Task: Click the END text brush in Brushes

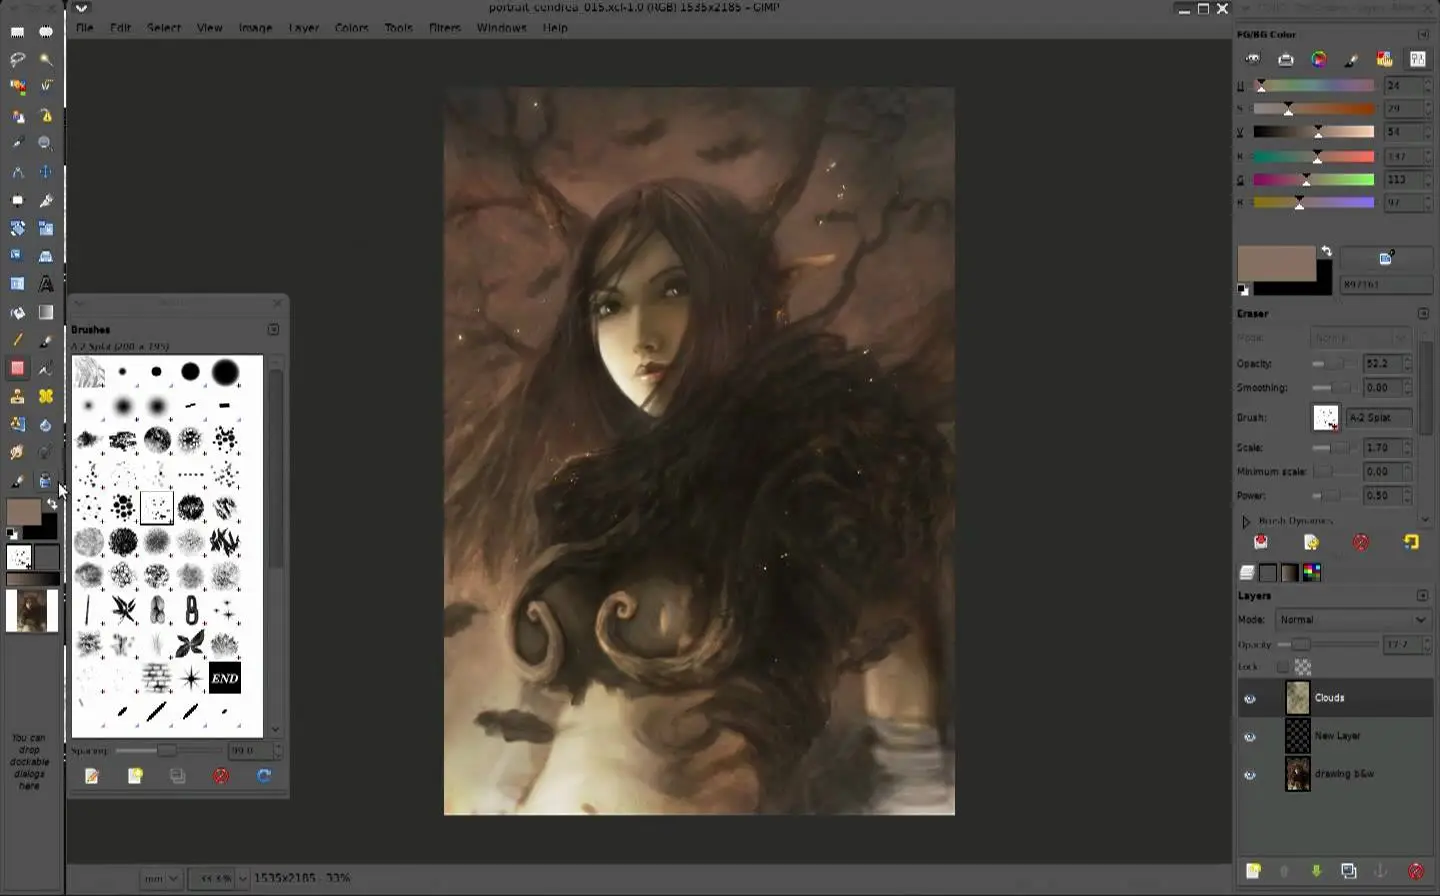Action: (224, 678)
